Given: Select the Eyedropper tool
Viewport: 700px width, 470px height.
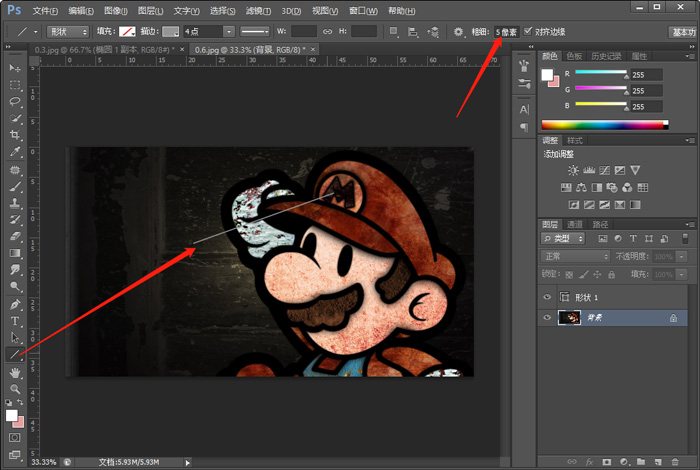Looking at the screenshot, I should 15,152.
